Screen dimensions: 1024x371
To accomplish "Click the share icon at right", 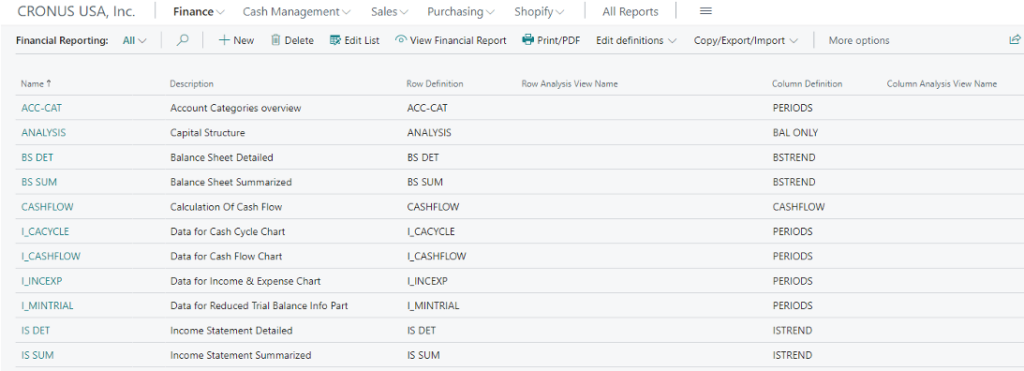I will 1014,40.
